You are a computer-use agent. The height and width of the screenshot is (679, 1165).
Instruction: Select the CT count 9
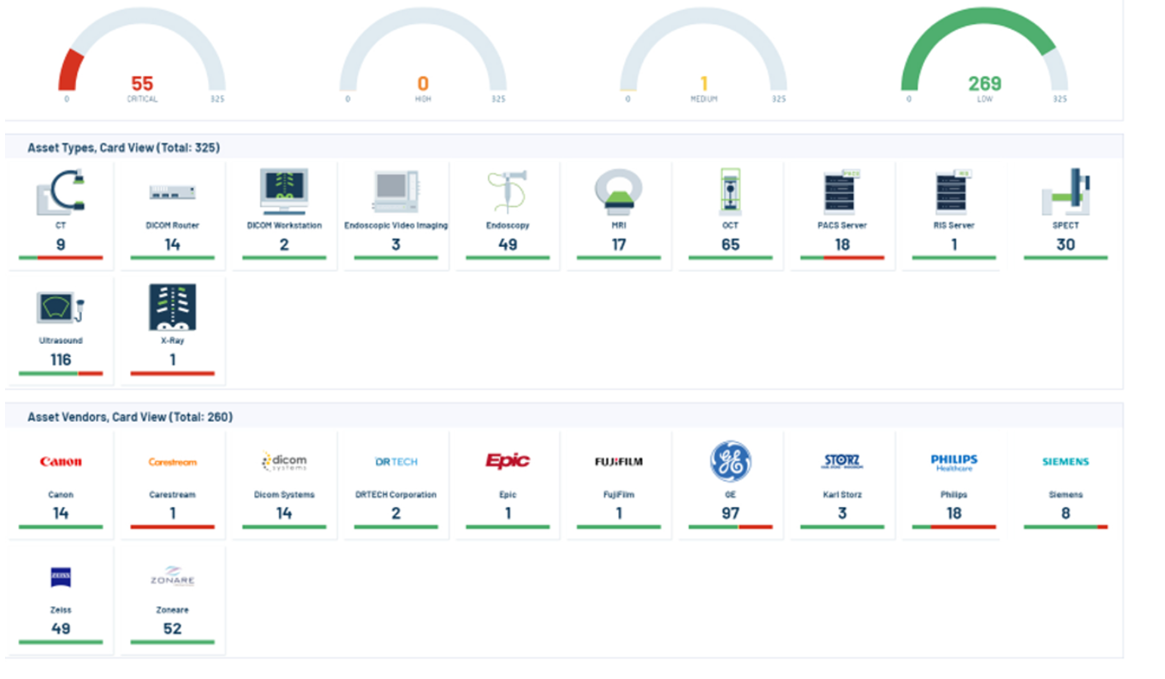click(61, 244)
